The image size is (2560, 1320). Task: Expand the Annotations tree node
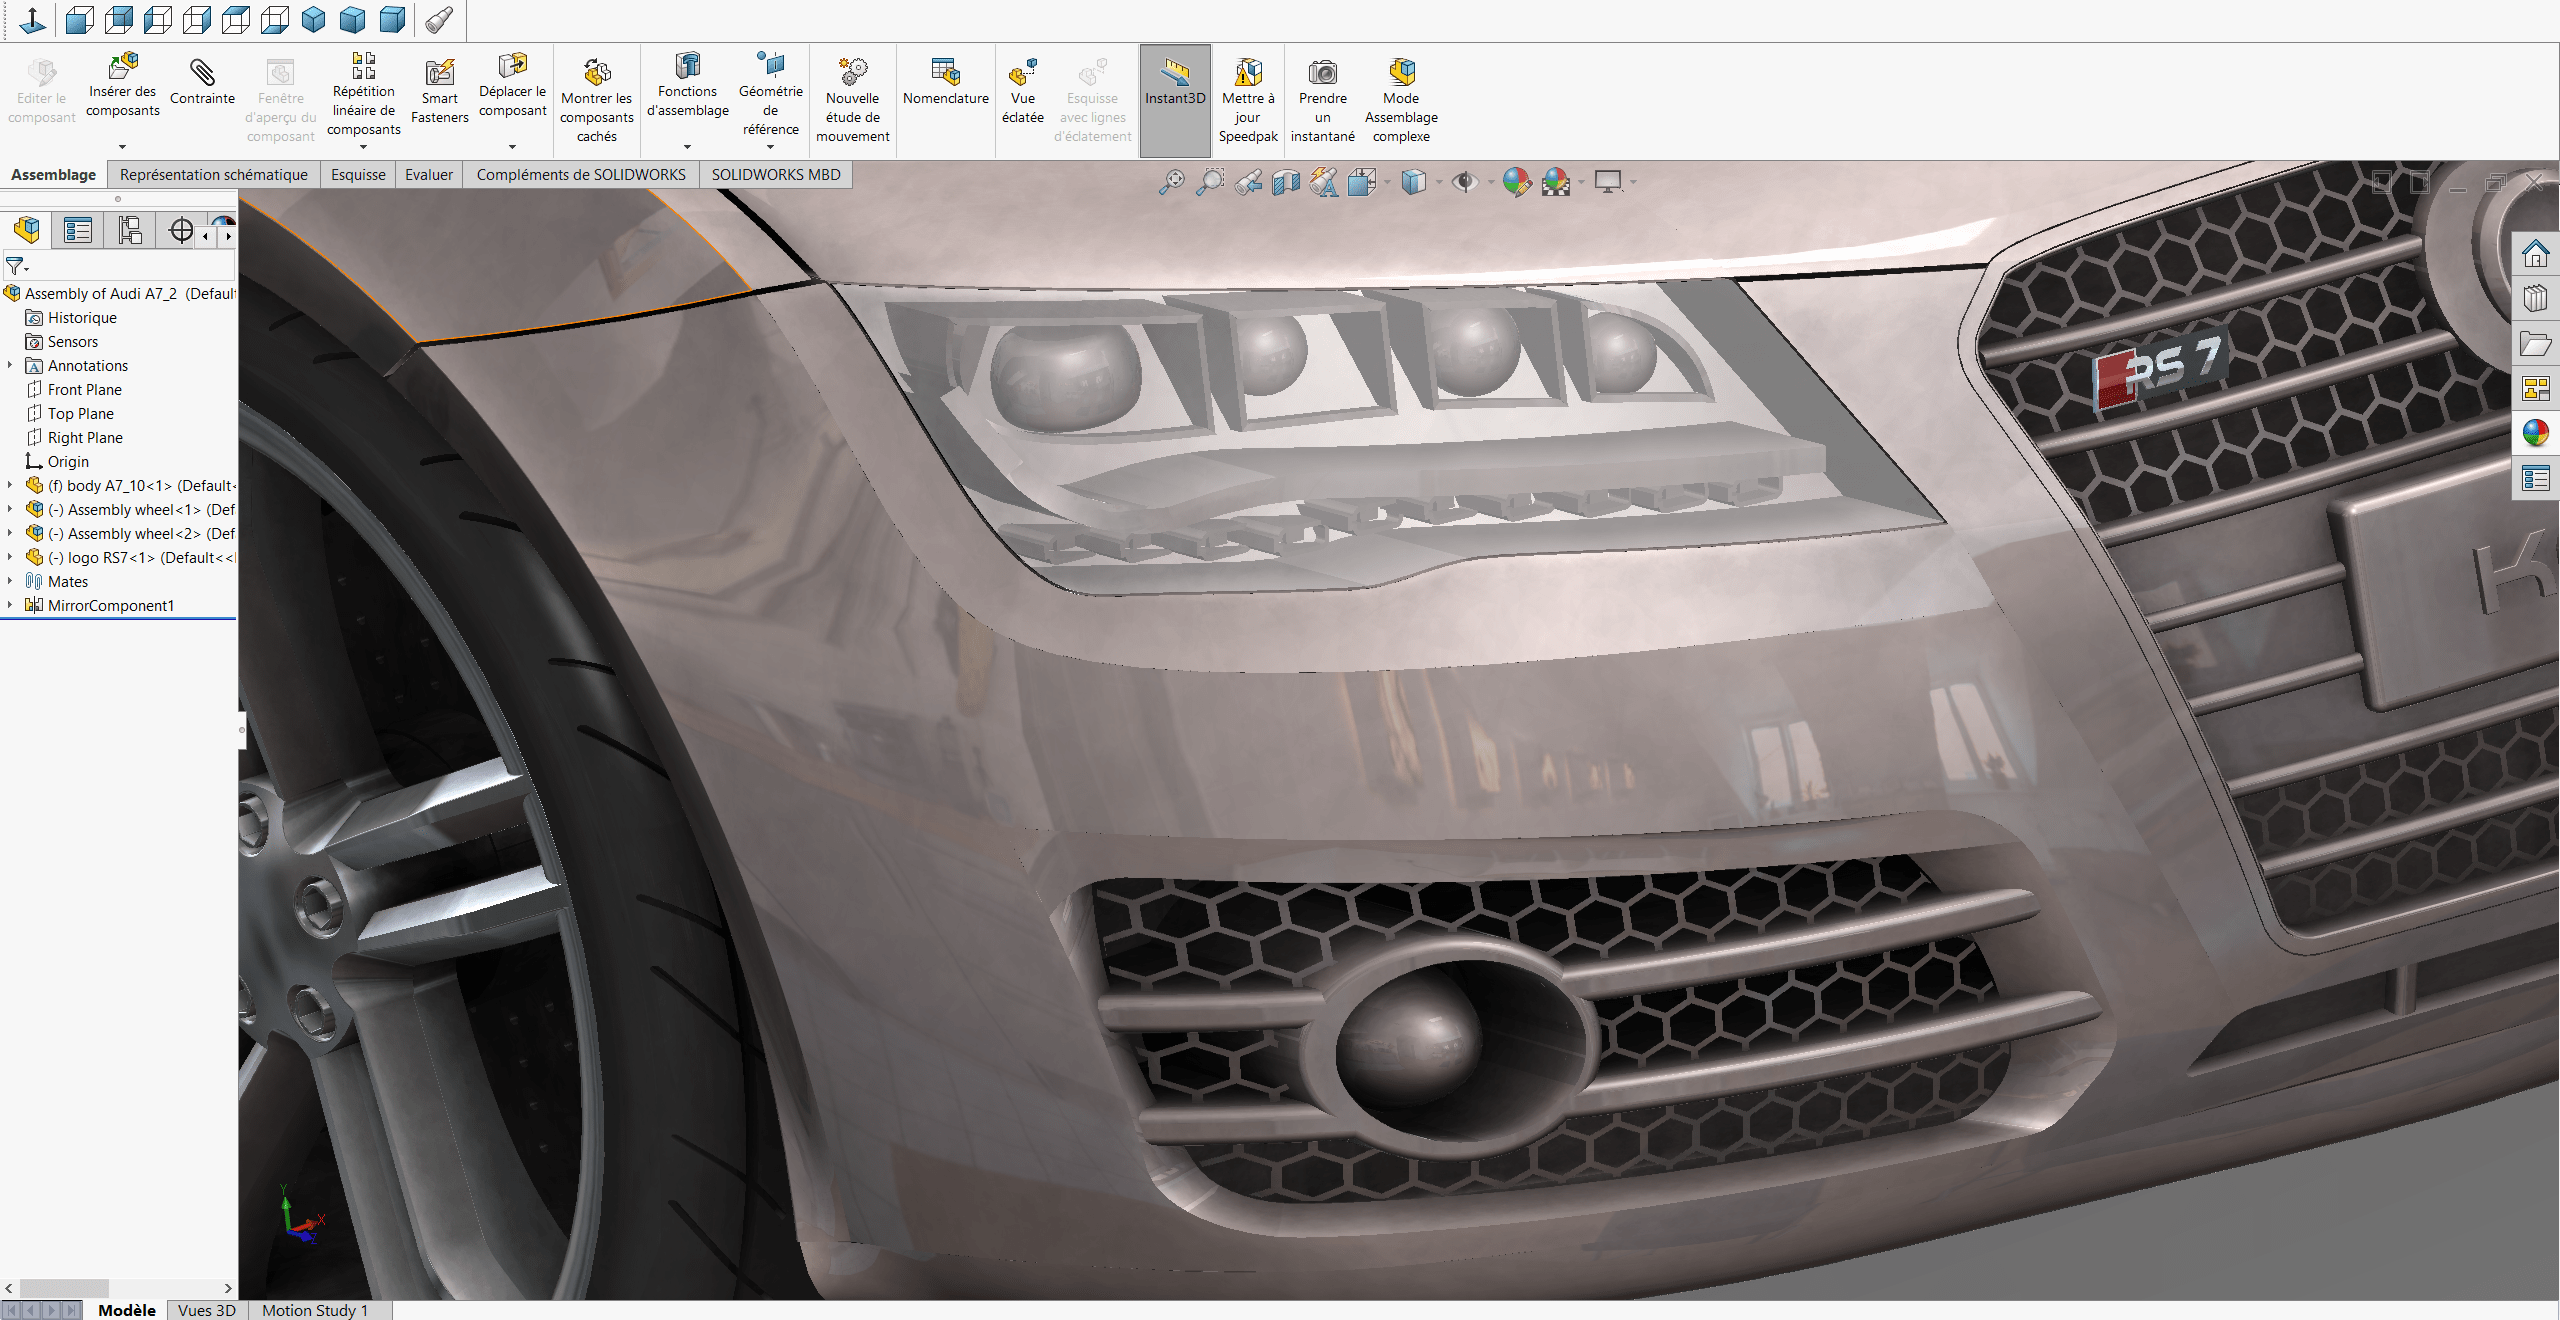point(10,365)
